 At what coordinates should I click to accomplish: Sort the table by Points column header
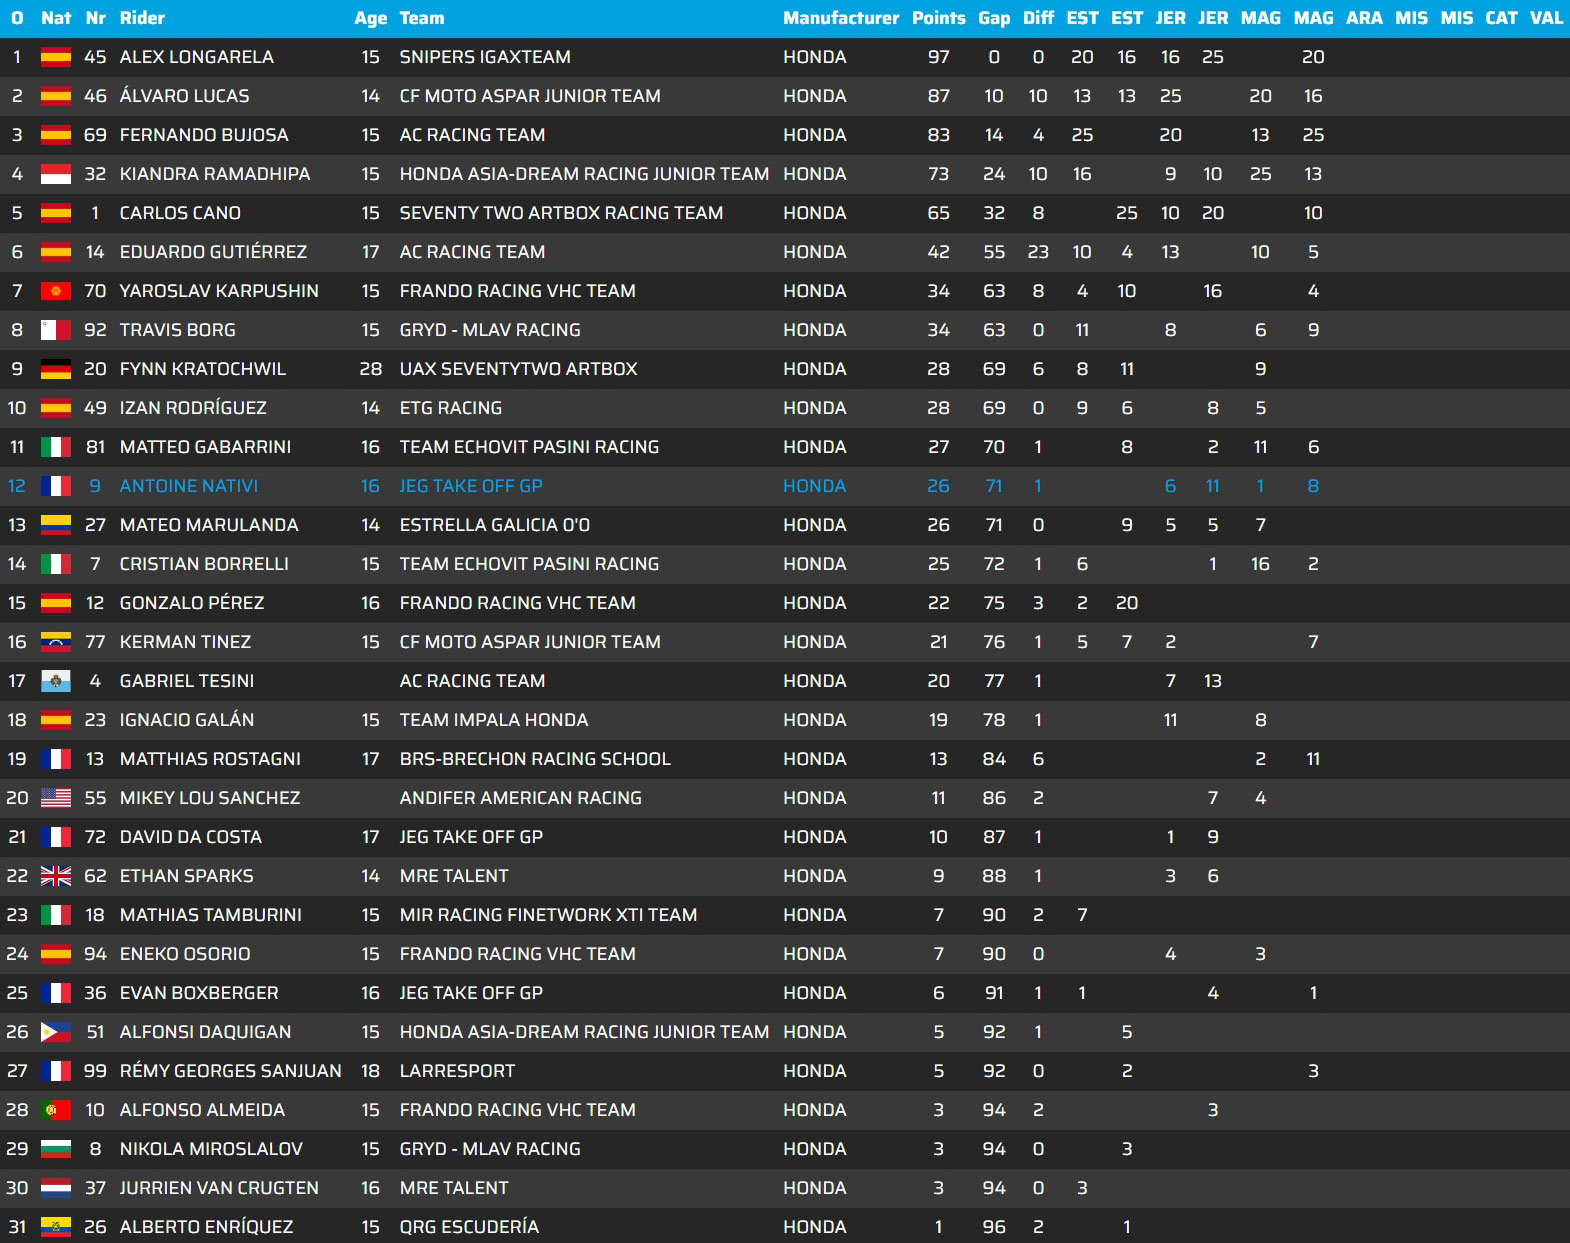(x=938, y=18)
